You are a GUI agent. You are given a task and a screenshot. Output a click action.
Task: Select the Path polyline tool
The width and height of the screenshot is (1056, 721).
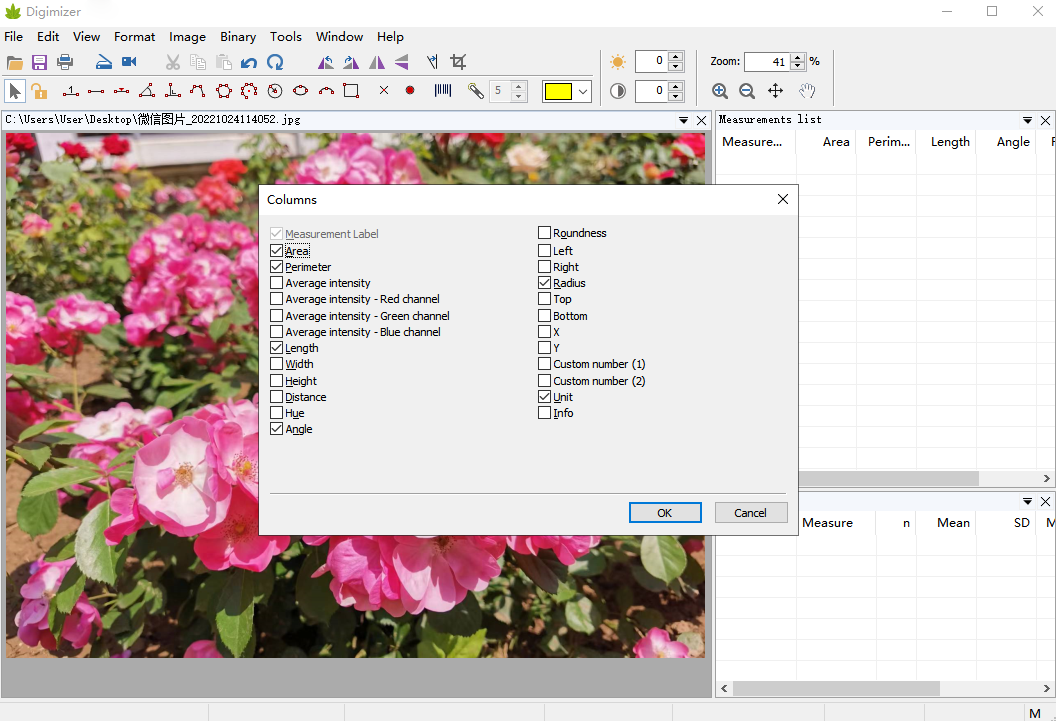pos(198,91)
